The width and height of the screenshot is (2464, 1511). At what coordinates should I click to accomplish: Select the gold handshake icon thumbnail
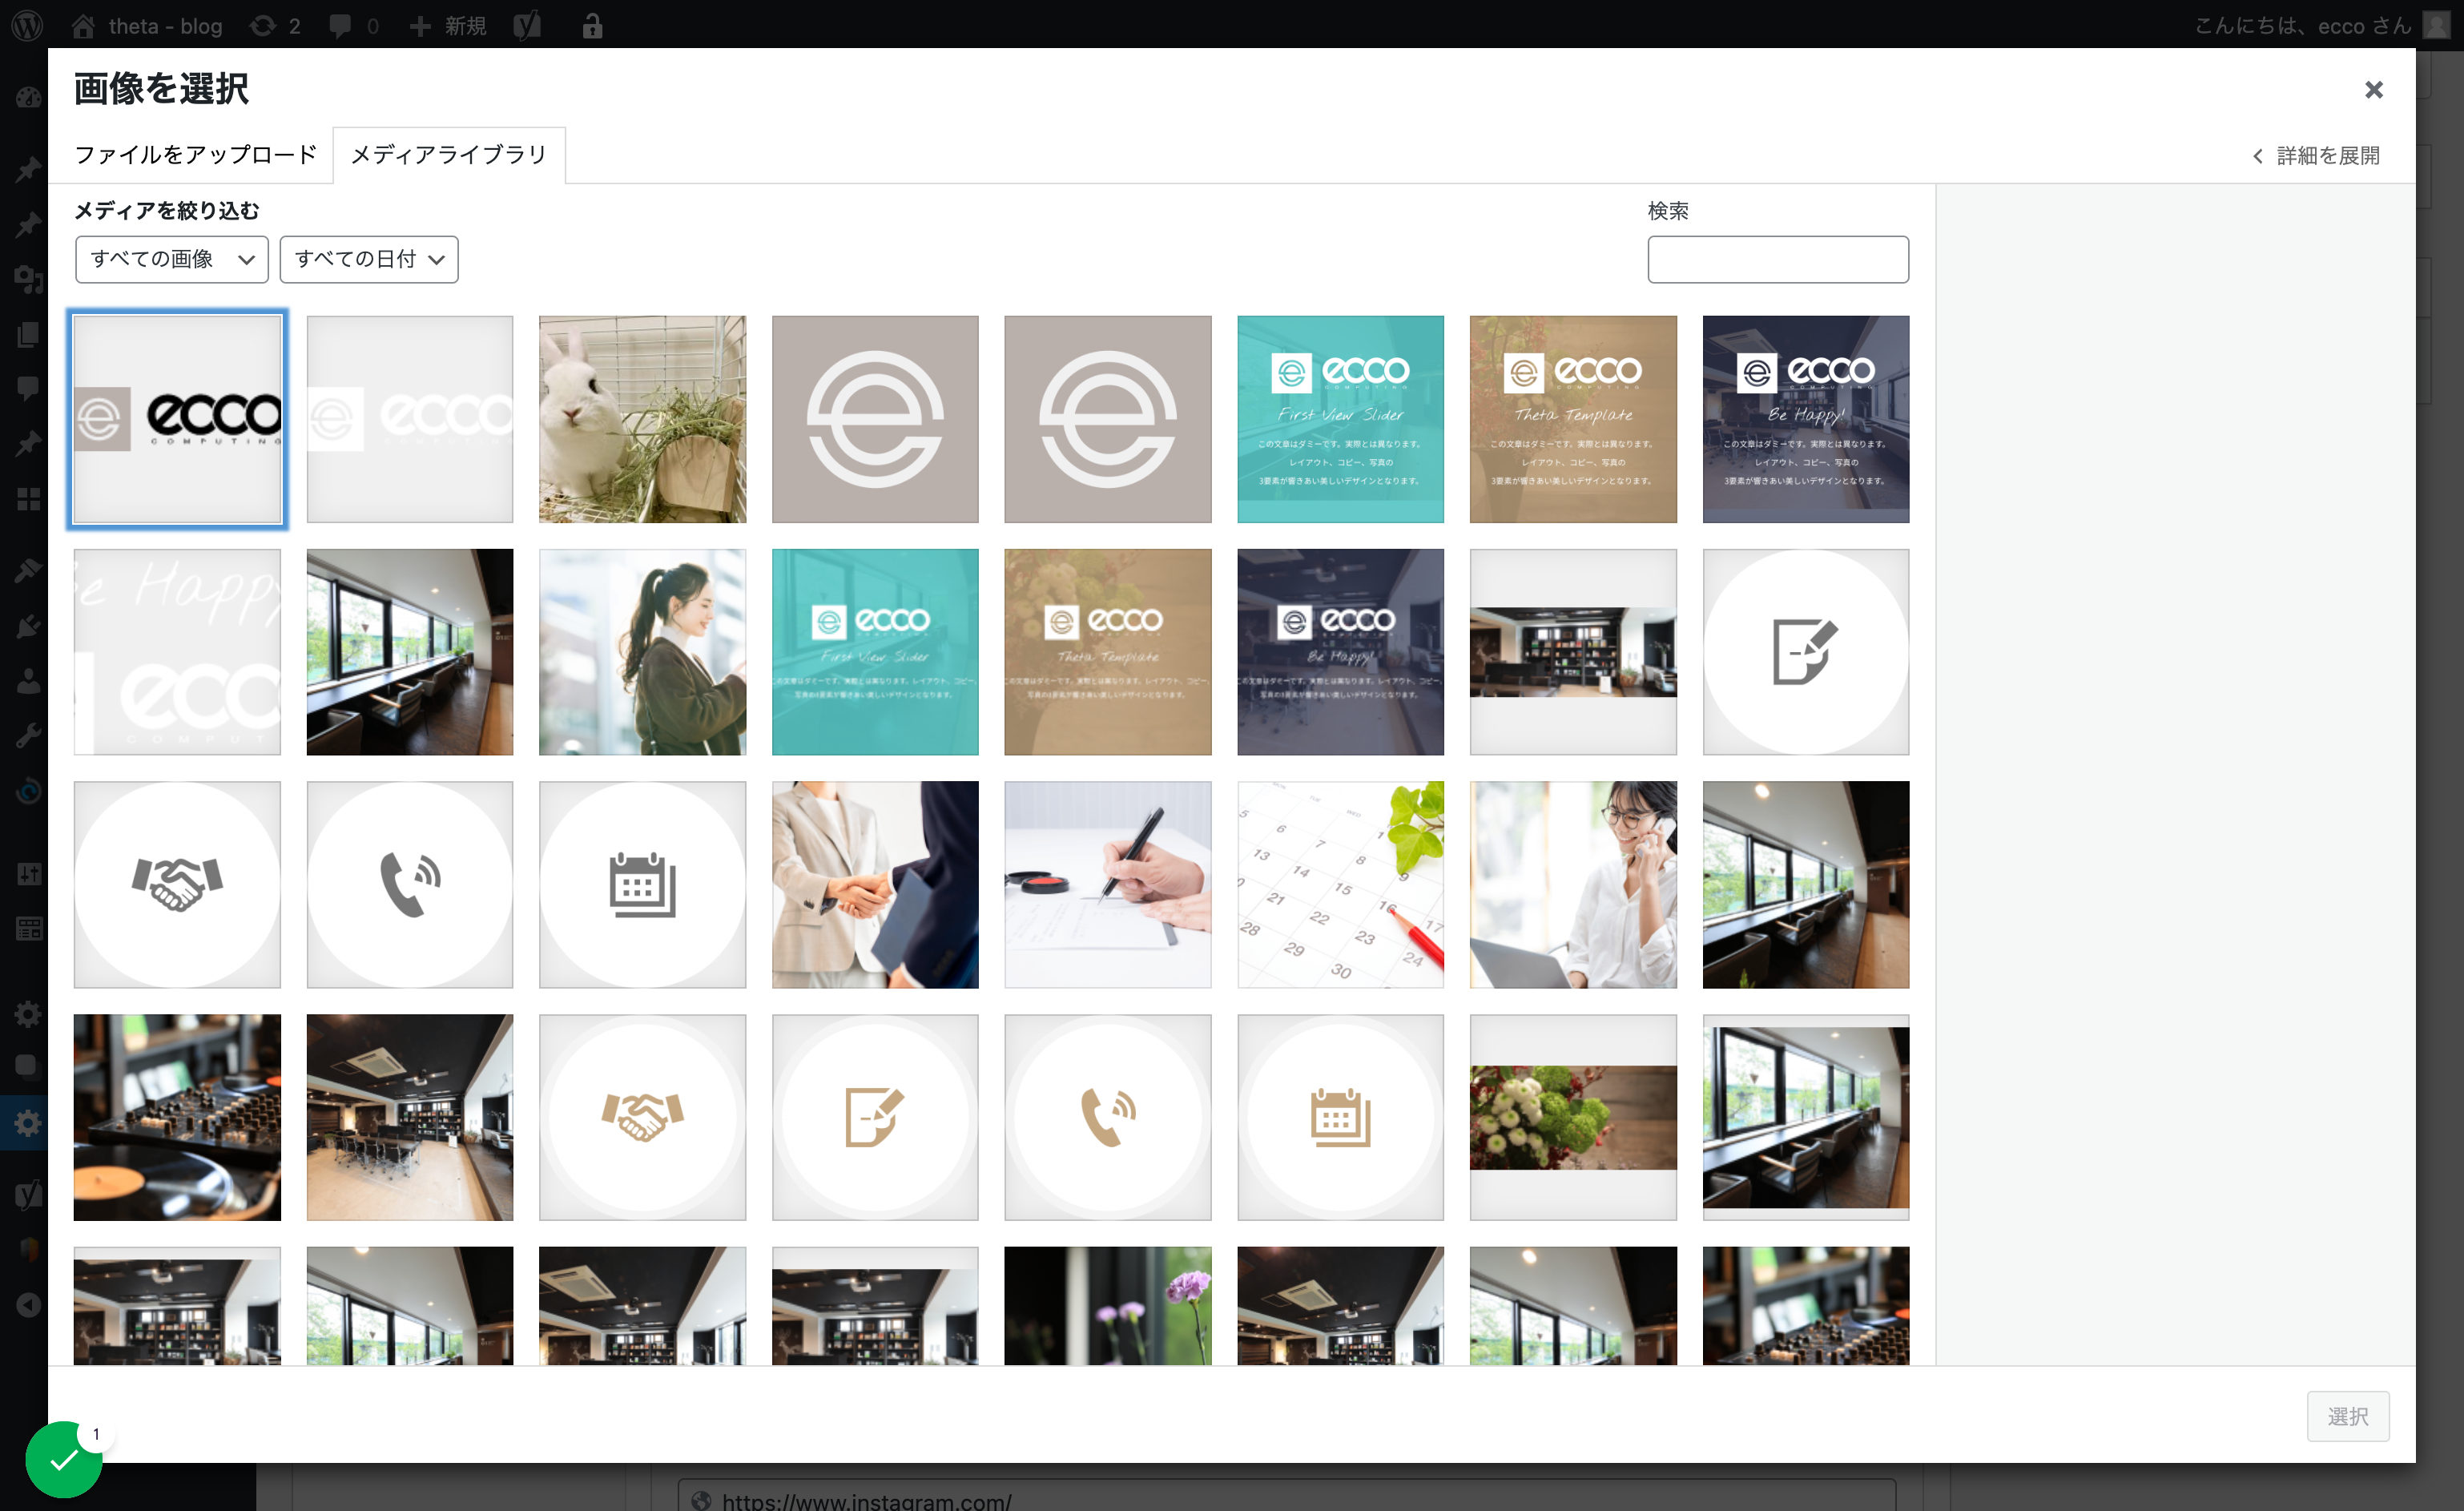point(642,1117)
